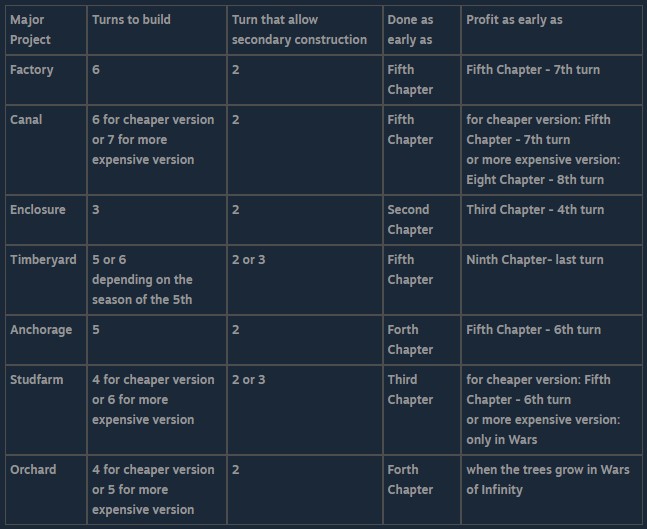Click Enclosure's "Third Chapter - 4th turn" cell
647x529 pixels.
pyautogui.click(x=535, y=210)
